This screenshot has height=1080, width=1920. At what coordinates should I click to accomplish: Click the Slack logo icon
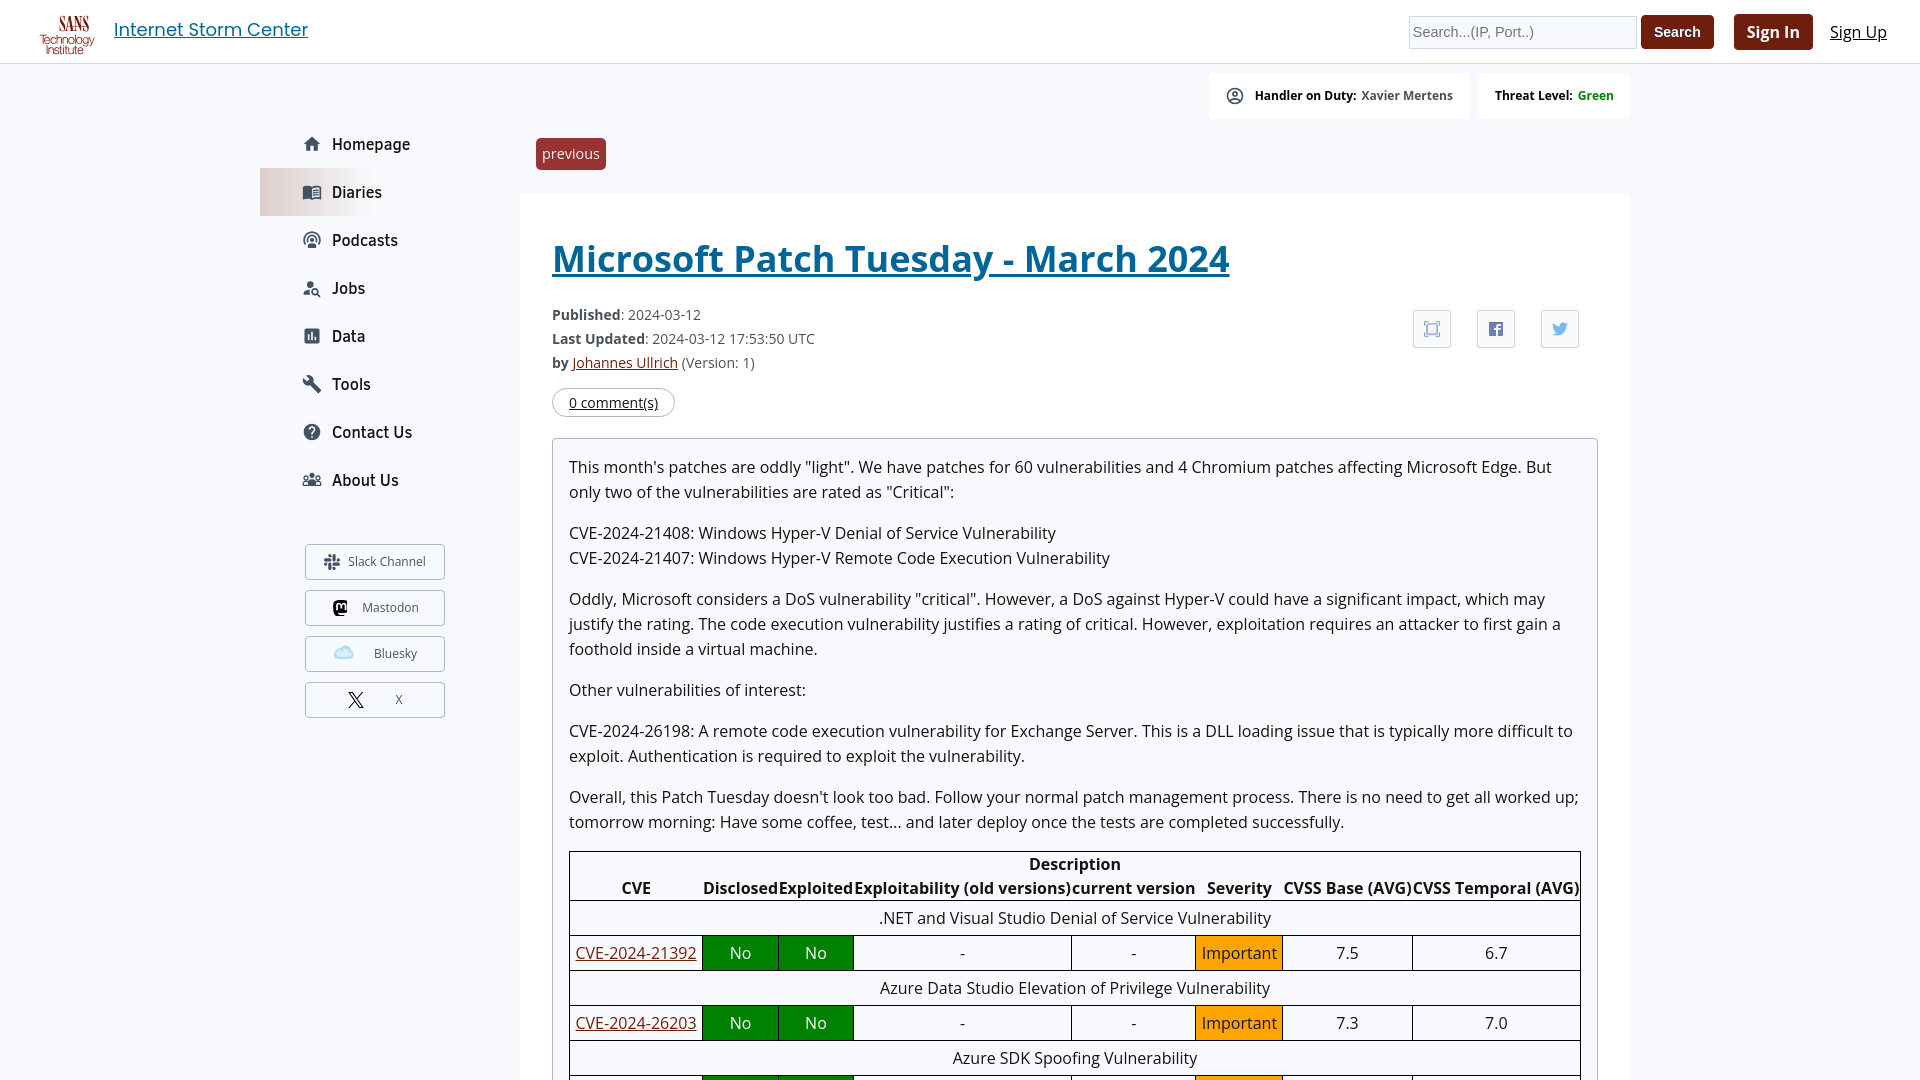click(x=332, y=562)
